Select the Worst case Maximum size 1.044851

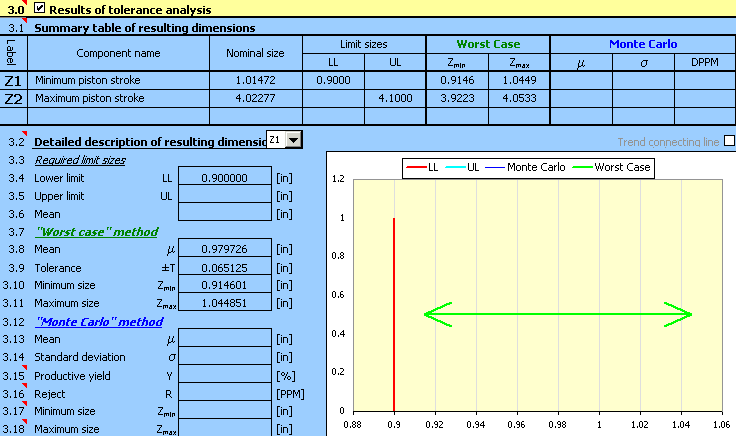click(x=225, y=303)
